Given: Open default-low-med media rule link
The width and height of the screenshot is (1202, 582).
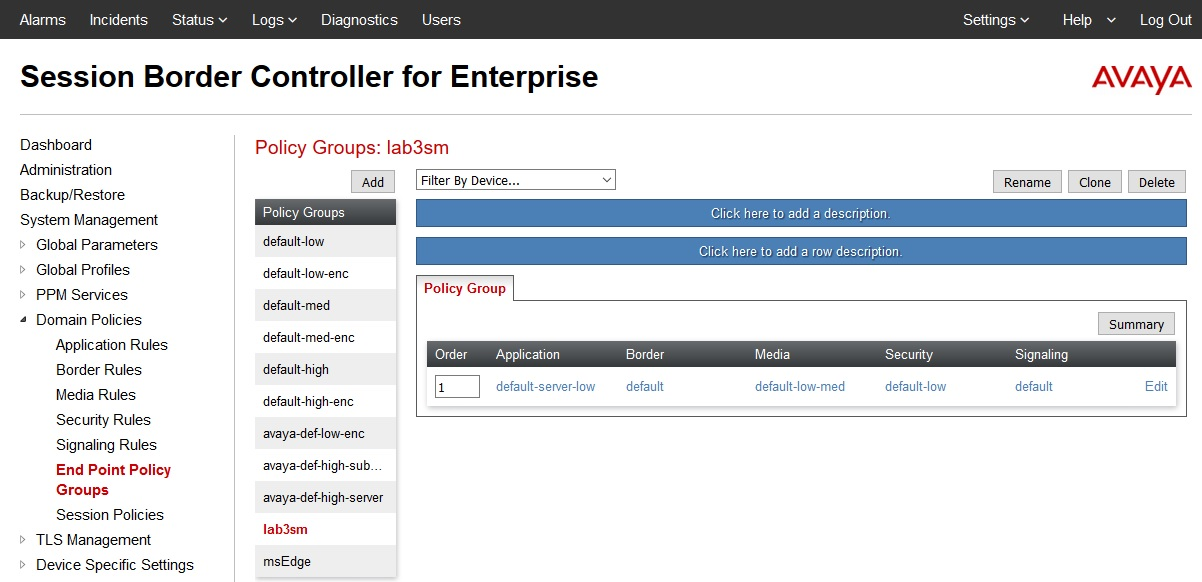Looking at the screenshot, I should (x=800, y=386).
